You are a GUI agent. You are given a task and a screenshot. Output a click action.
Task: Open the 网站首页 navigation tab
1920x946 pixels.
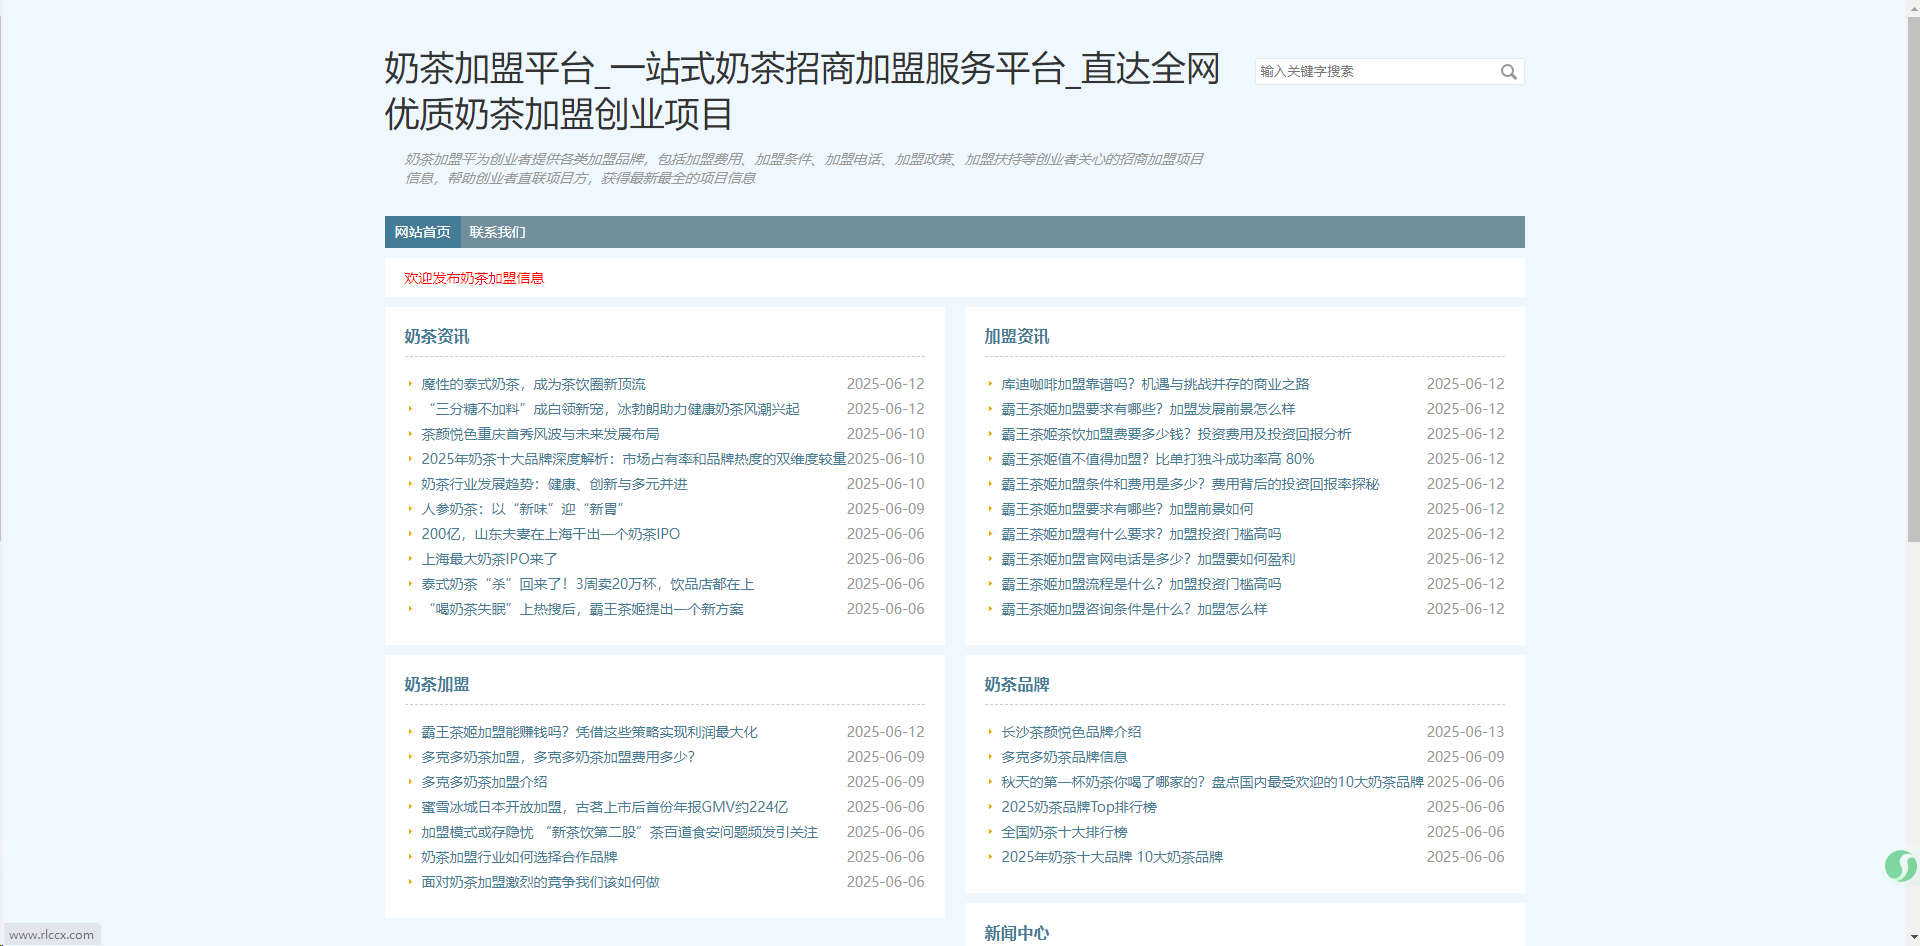422,232
